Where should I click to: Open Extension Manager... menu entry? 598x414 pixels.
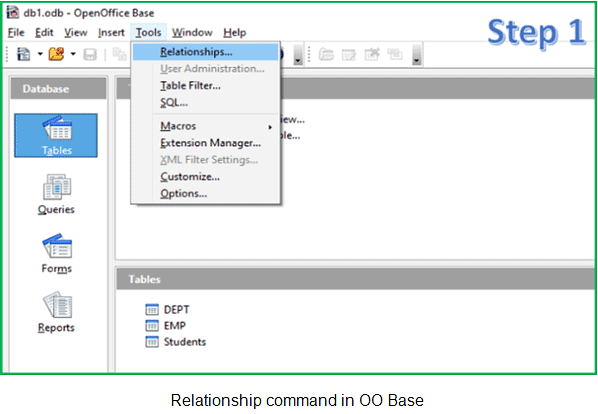(x=206, y=143)
